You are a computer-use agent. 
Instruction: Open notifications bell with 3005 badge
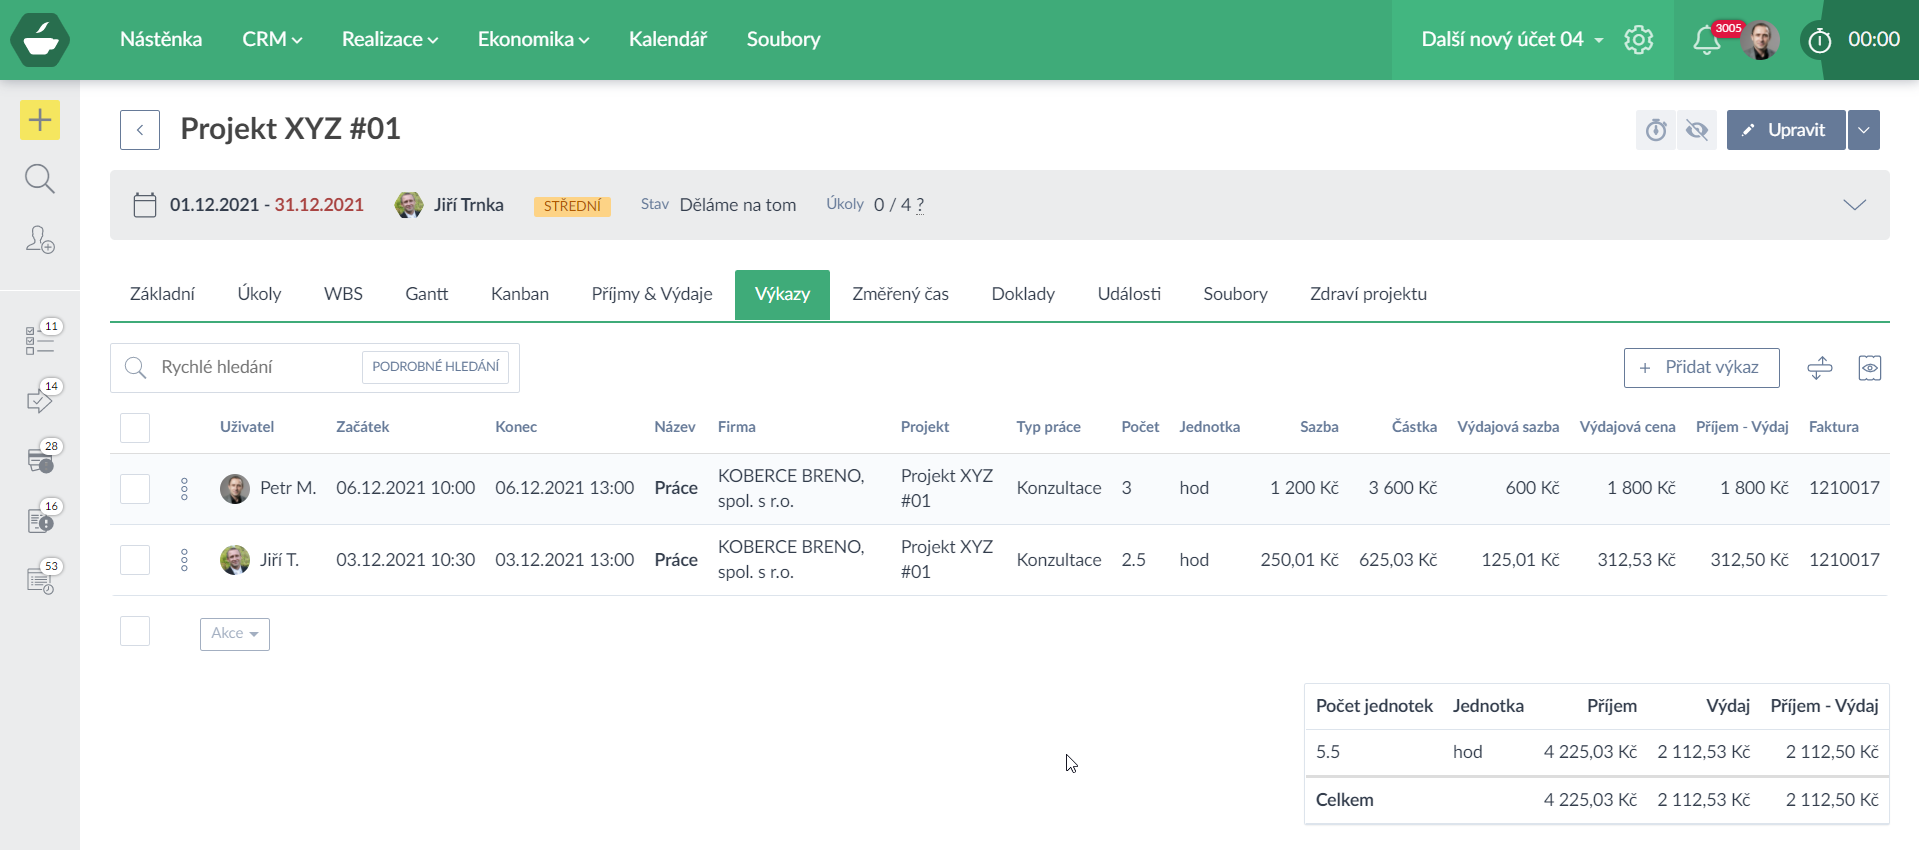pos(1706,41)
